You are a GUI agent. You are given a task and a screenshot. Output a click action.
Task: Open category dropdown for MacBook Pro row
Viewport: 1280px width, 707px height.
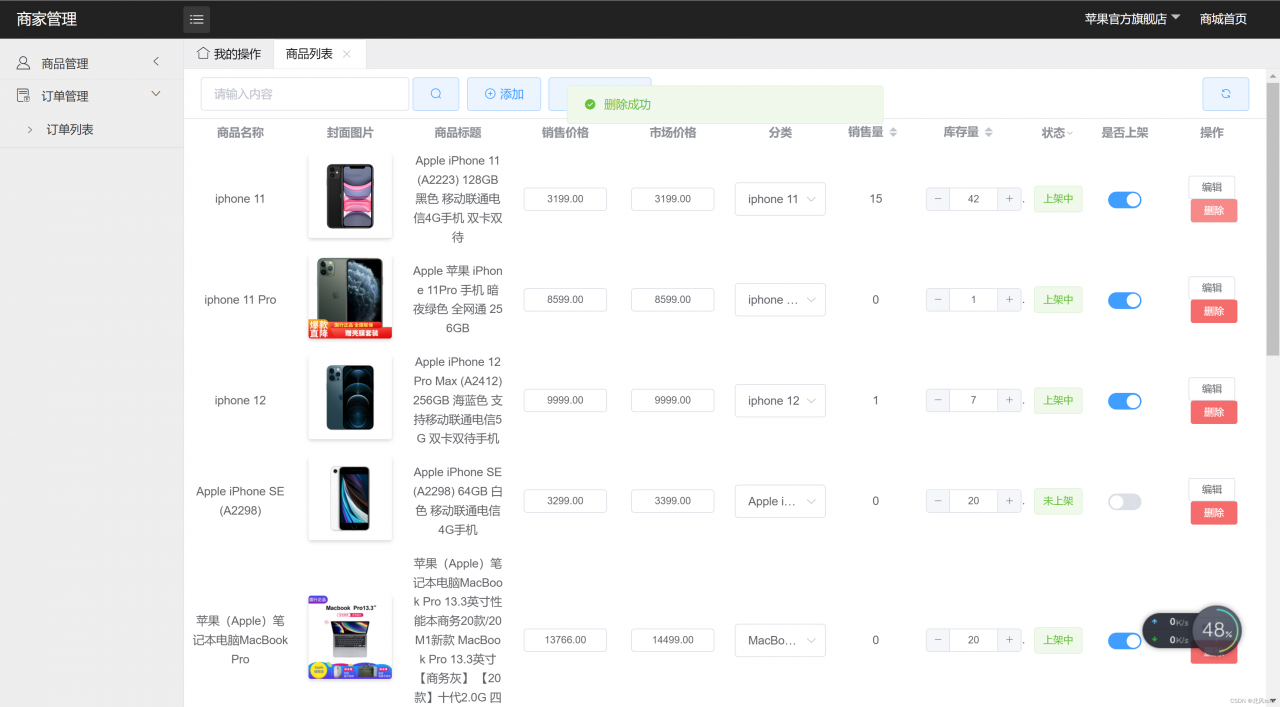[780, 640]
